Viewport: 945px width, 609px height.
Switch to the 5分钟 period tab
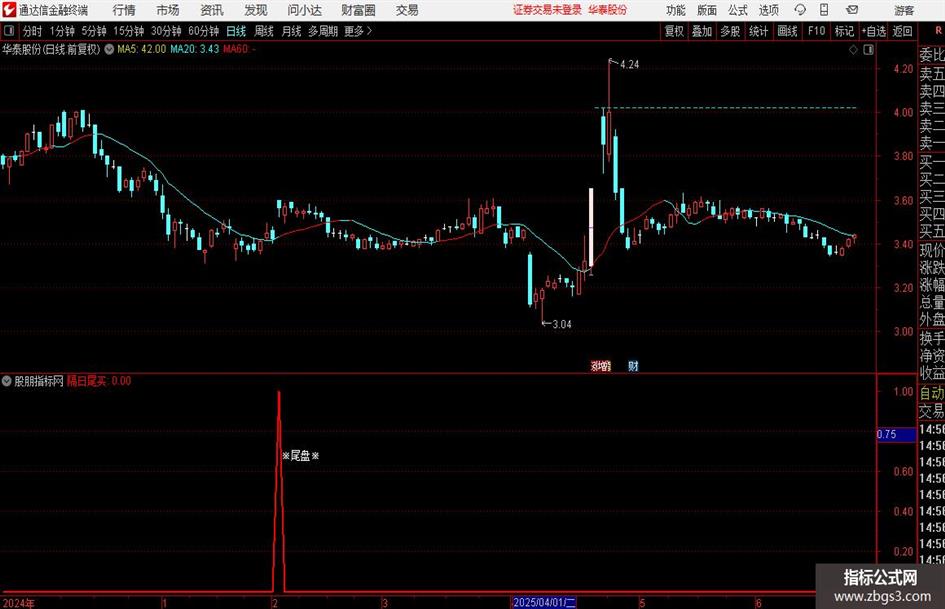coord(94,31)
